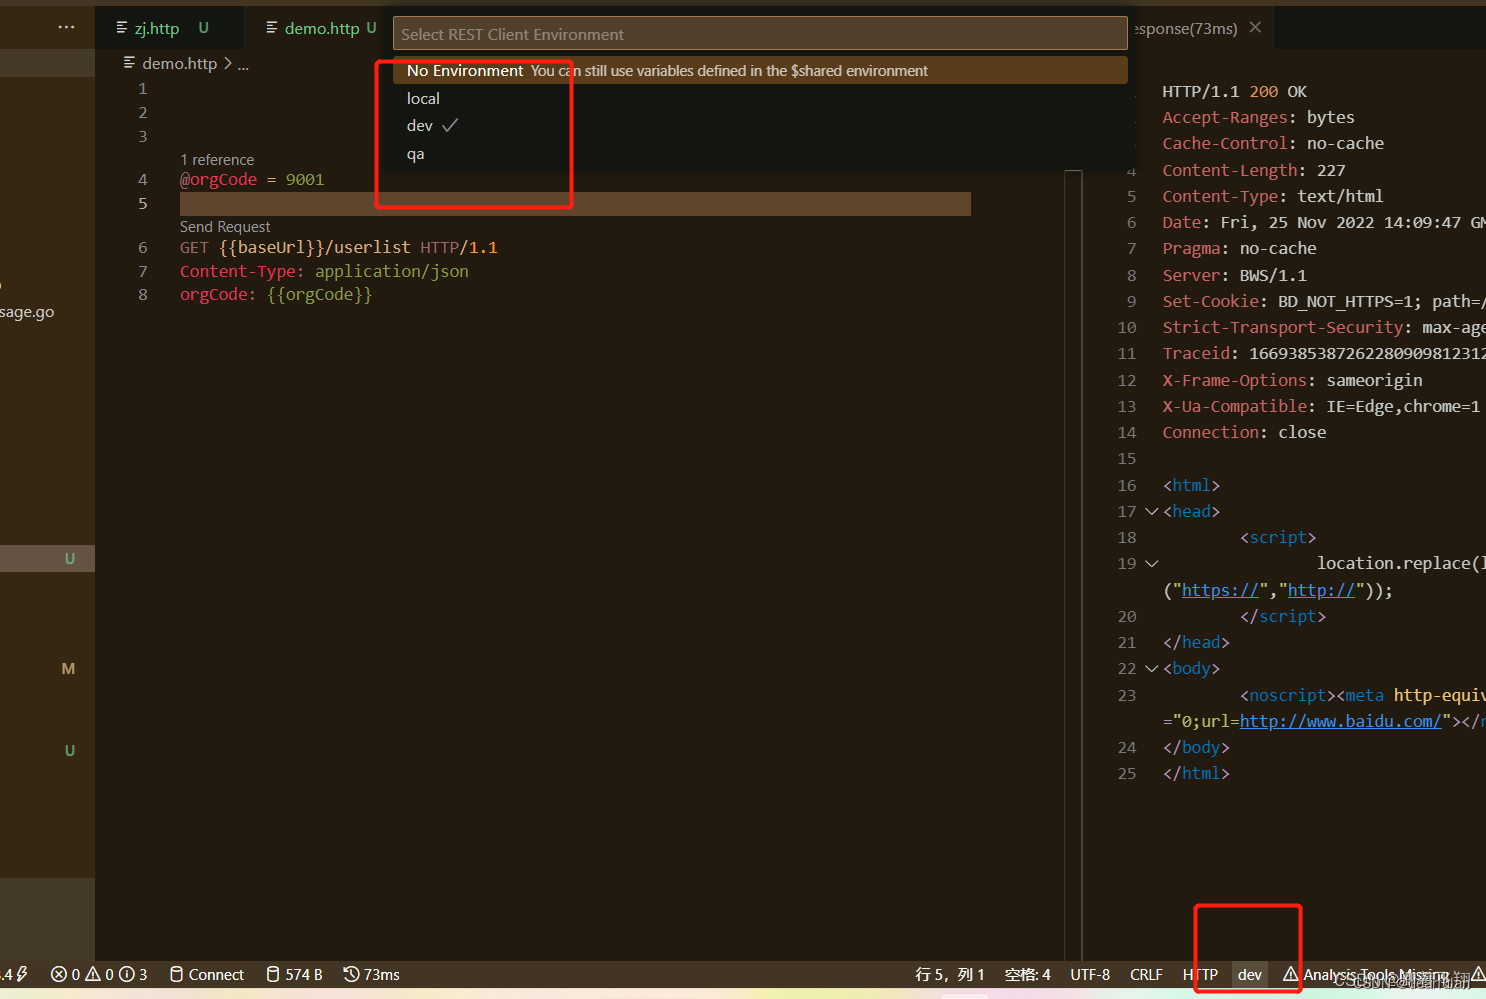1486x999 pixels.
Task: Open the http://www.baidu.com/ link
Action: coord(1341,721)
